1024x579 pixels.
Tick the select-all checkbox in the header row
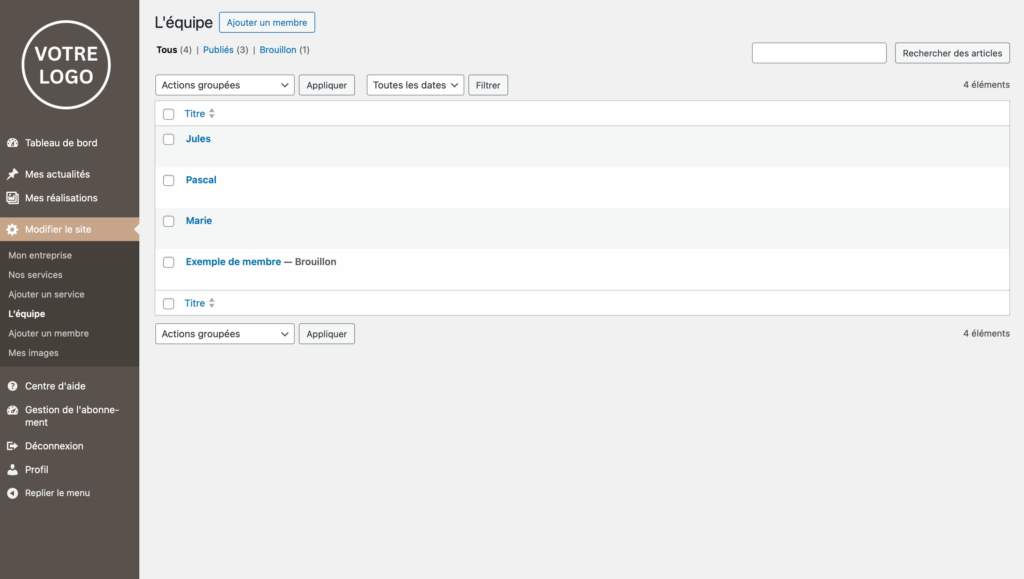(169, 114)
